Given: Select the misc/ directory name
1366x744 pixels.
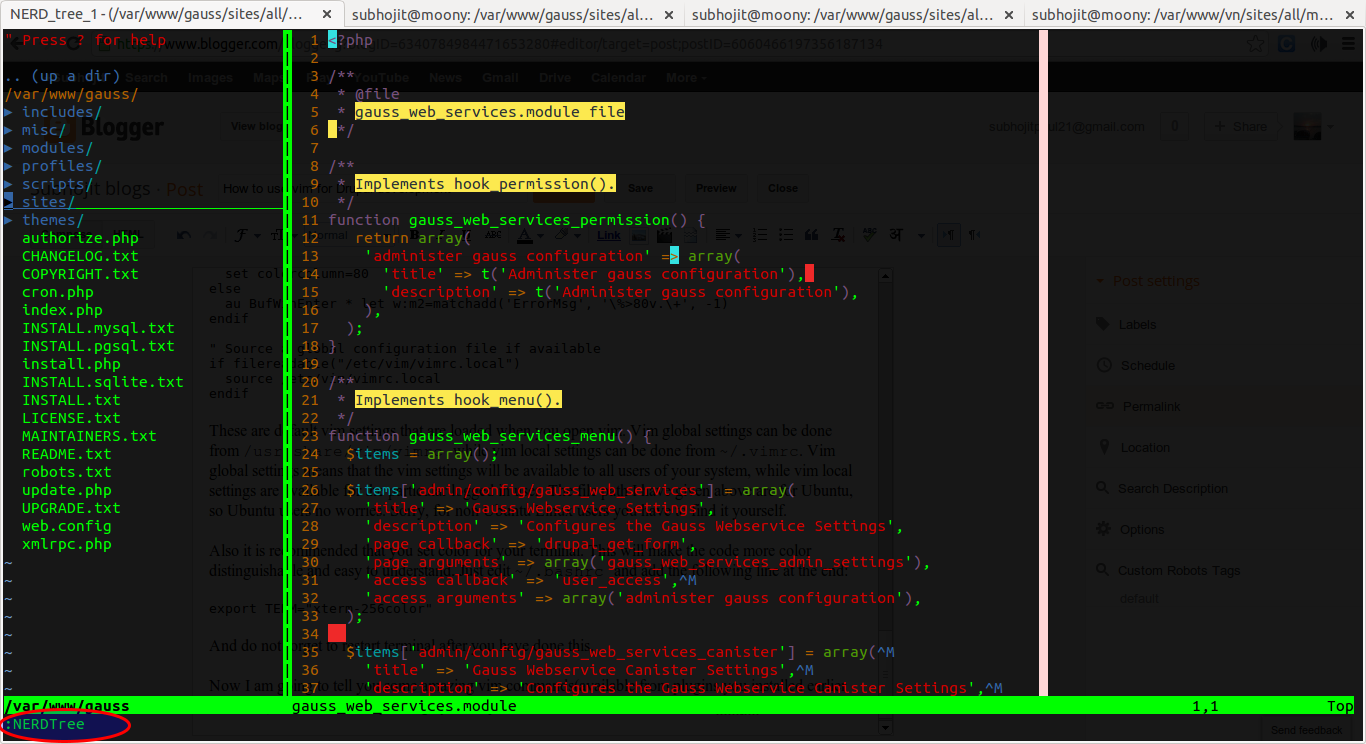Looking at the screenshot, I should point(44,130).
